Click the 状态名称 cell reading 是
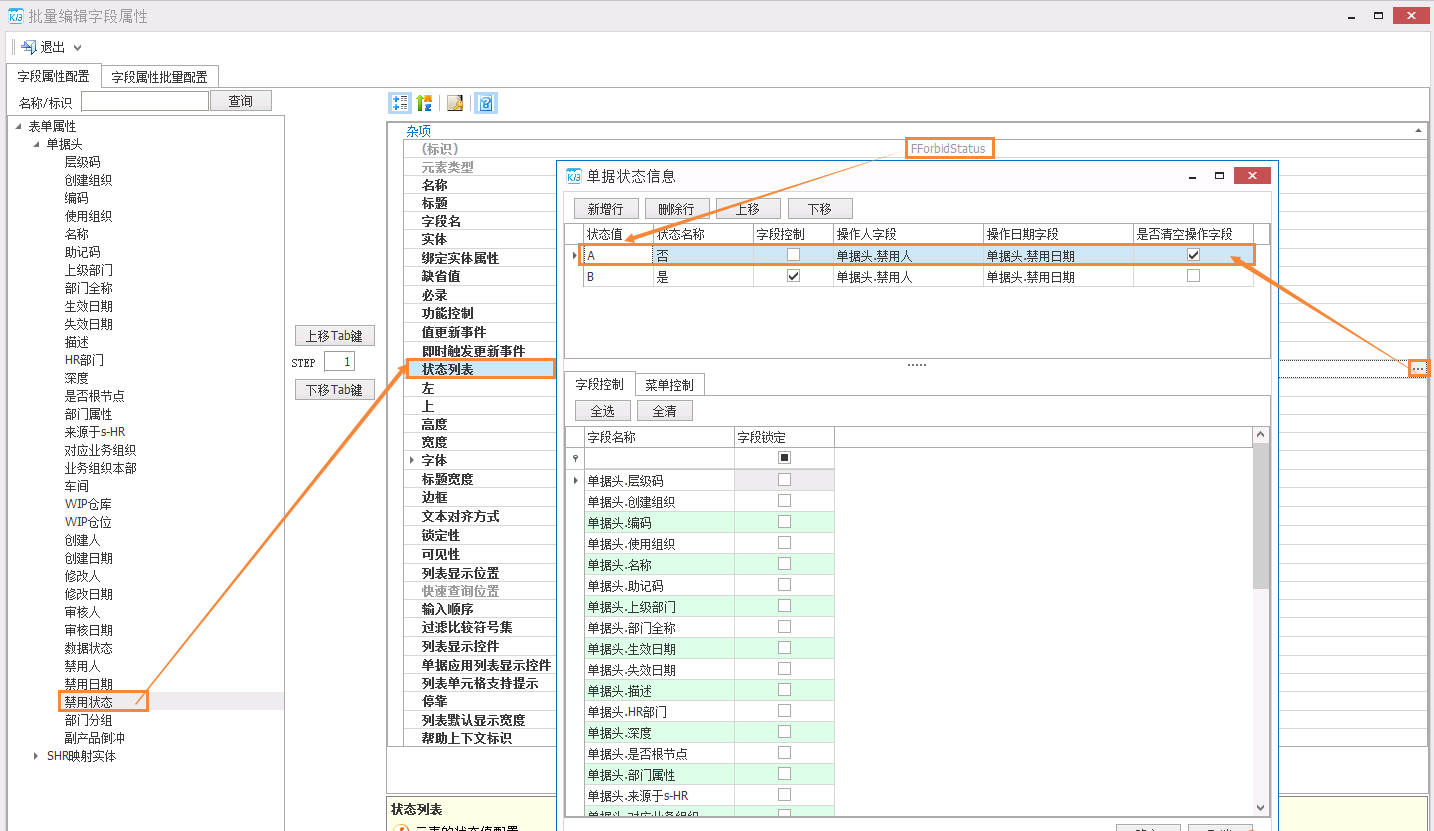 click(x=703, y=277)
